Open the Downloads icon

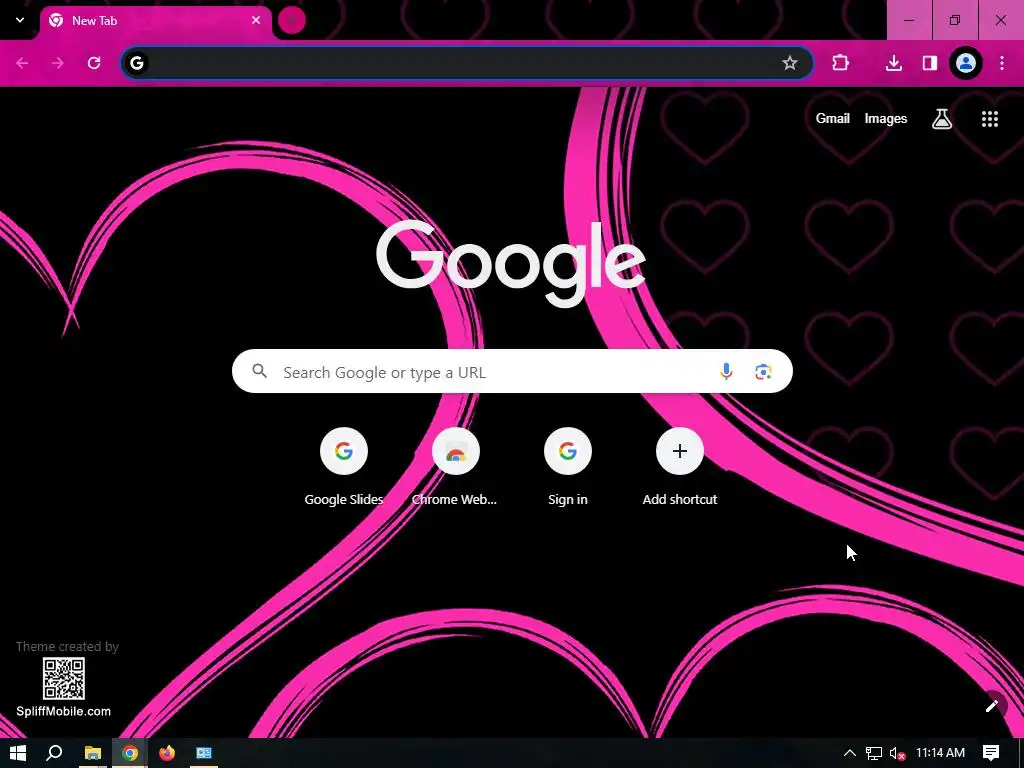[893, 63]
